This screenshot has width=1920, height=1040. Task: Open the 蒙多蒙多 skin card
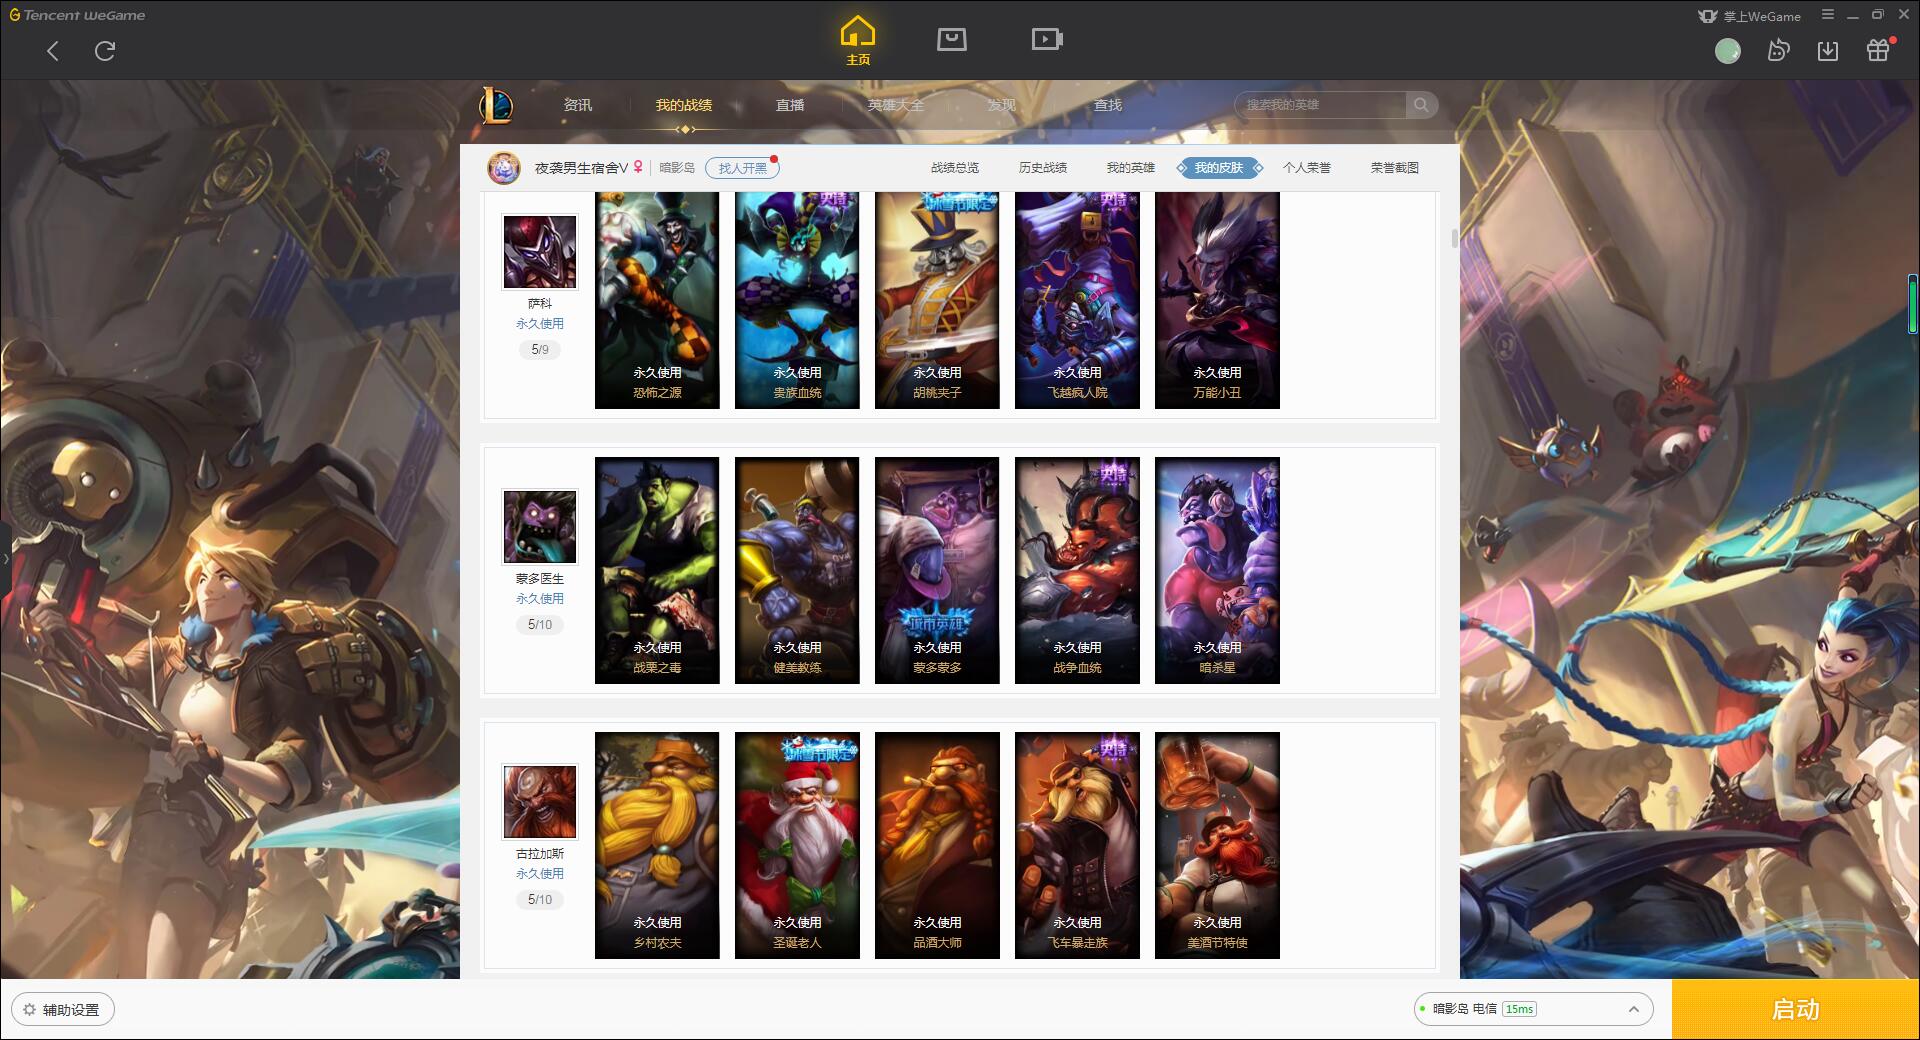937,570
